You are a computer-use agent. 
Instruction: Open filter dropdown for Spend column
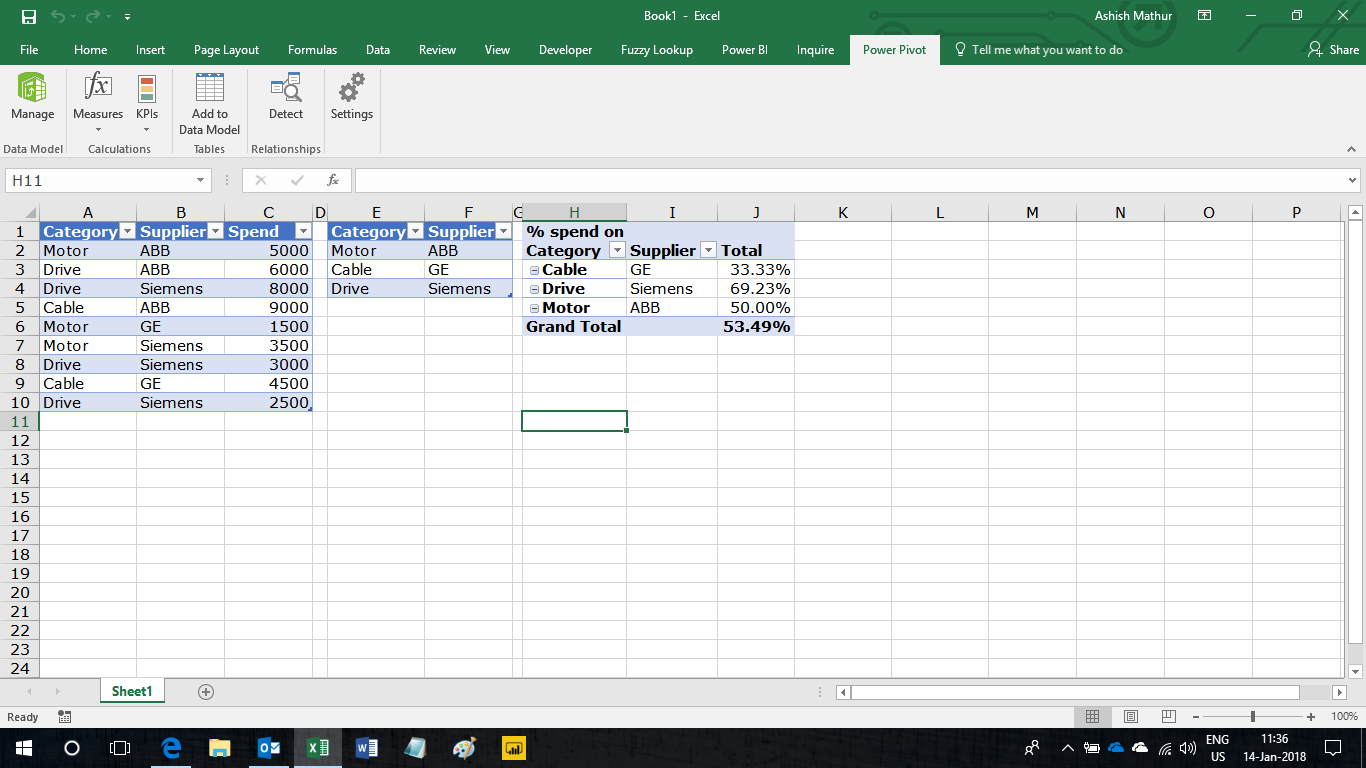tap(303, 232)
